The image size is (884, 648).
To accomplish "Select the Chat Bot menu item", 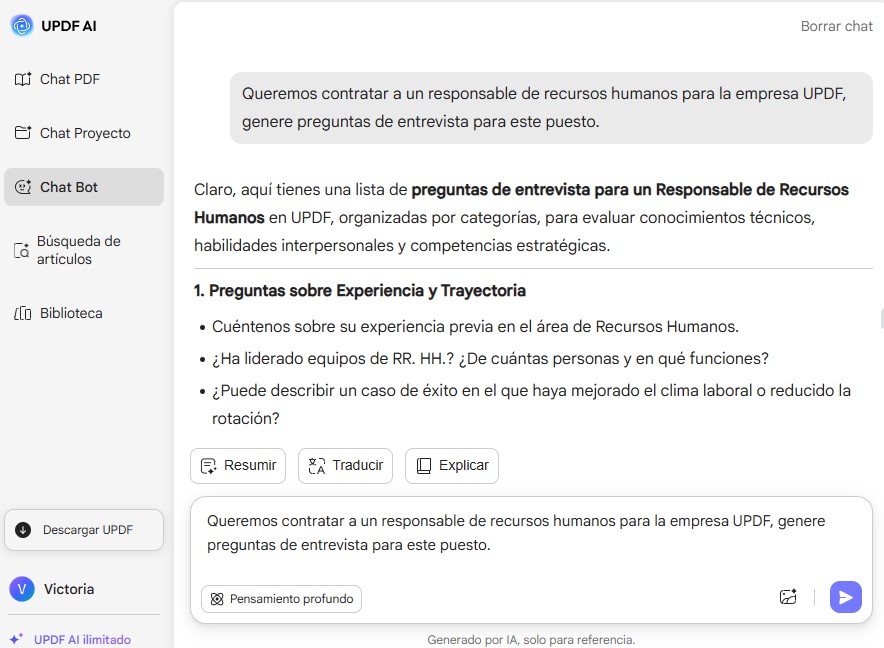I will click(84, 187).
